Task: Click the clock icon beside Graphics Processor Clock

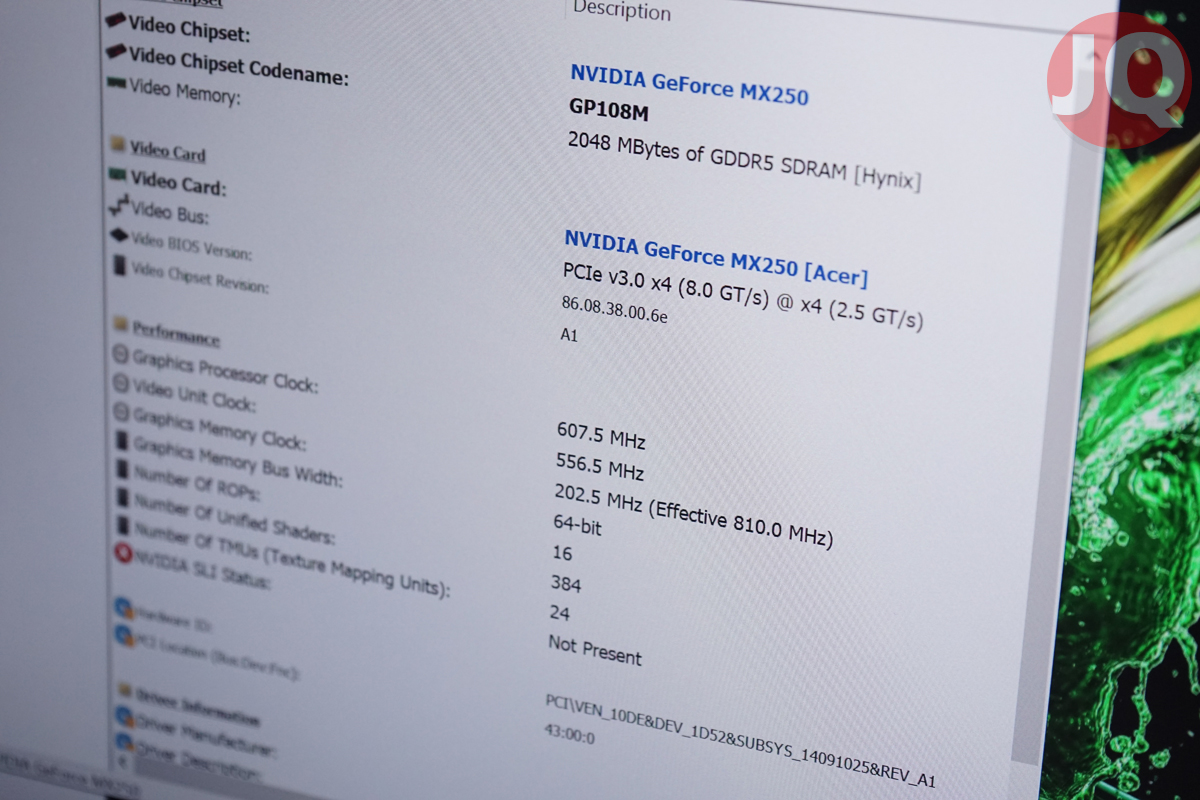Action: click(121, 354)
